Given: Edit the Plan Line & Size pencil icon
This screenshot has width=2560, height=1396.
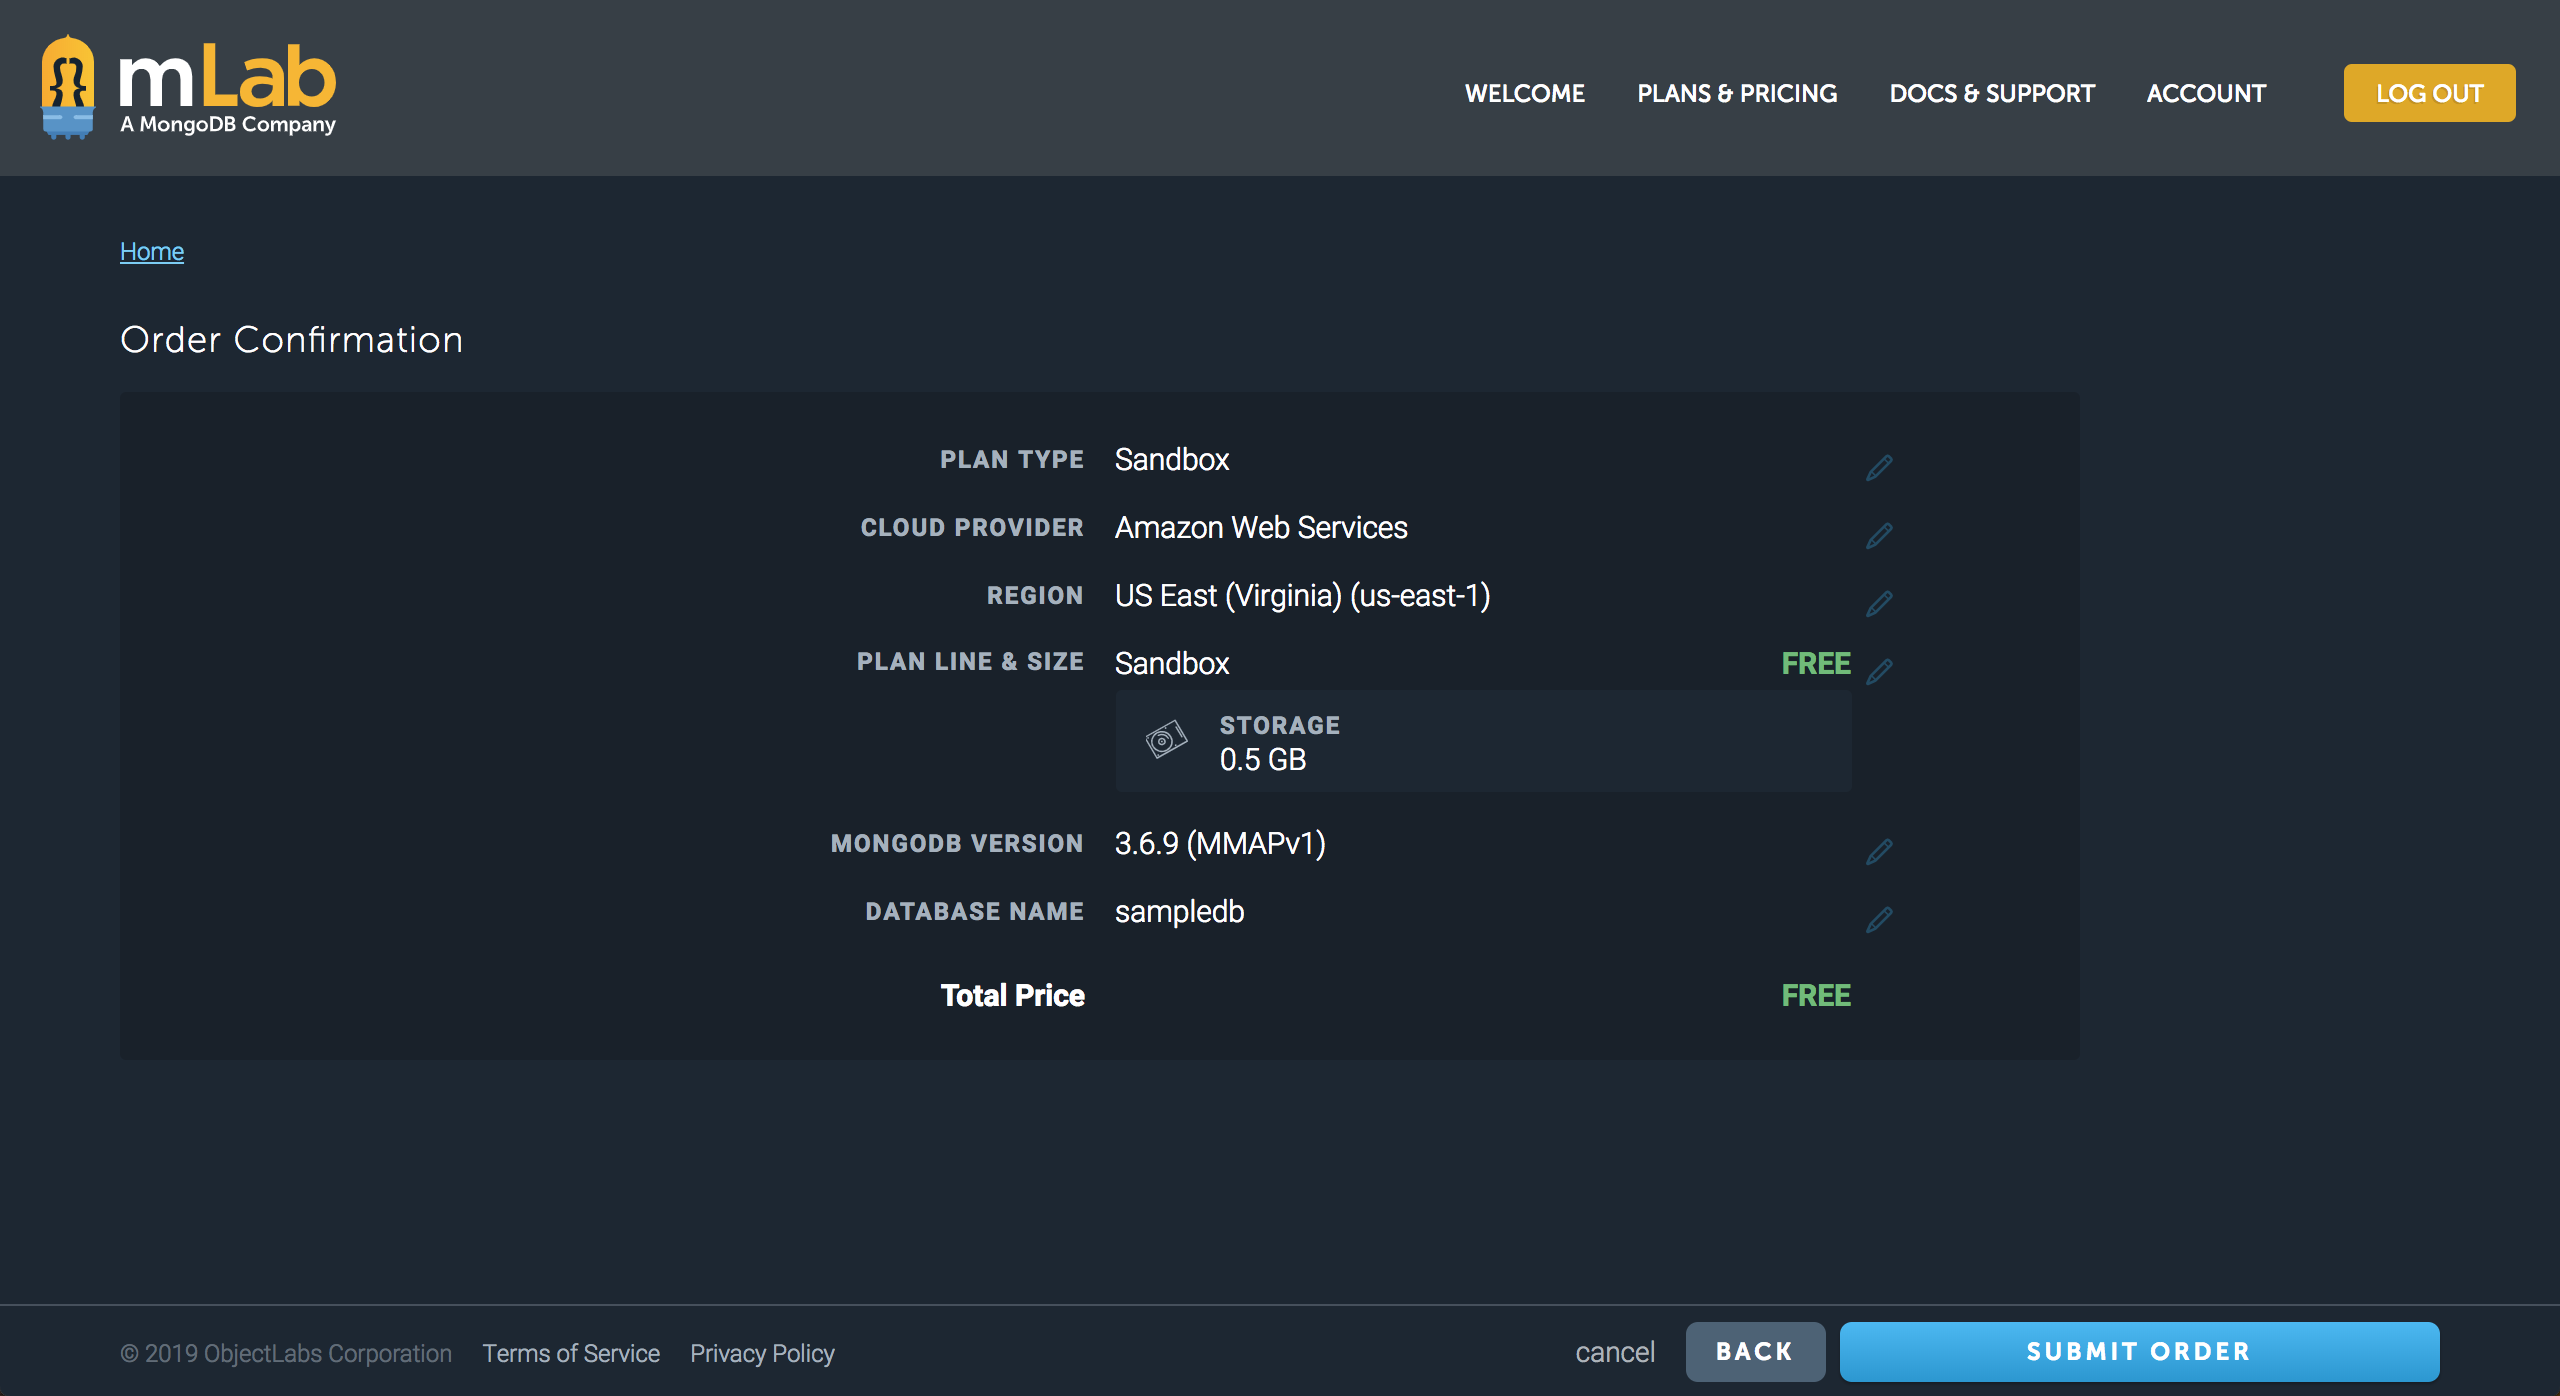Looking at the screenshot, I should [x=1879, y=671].
